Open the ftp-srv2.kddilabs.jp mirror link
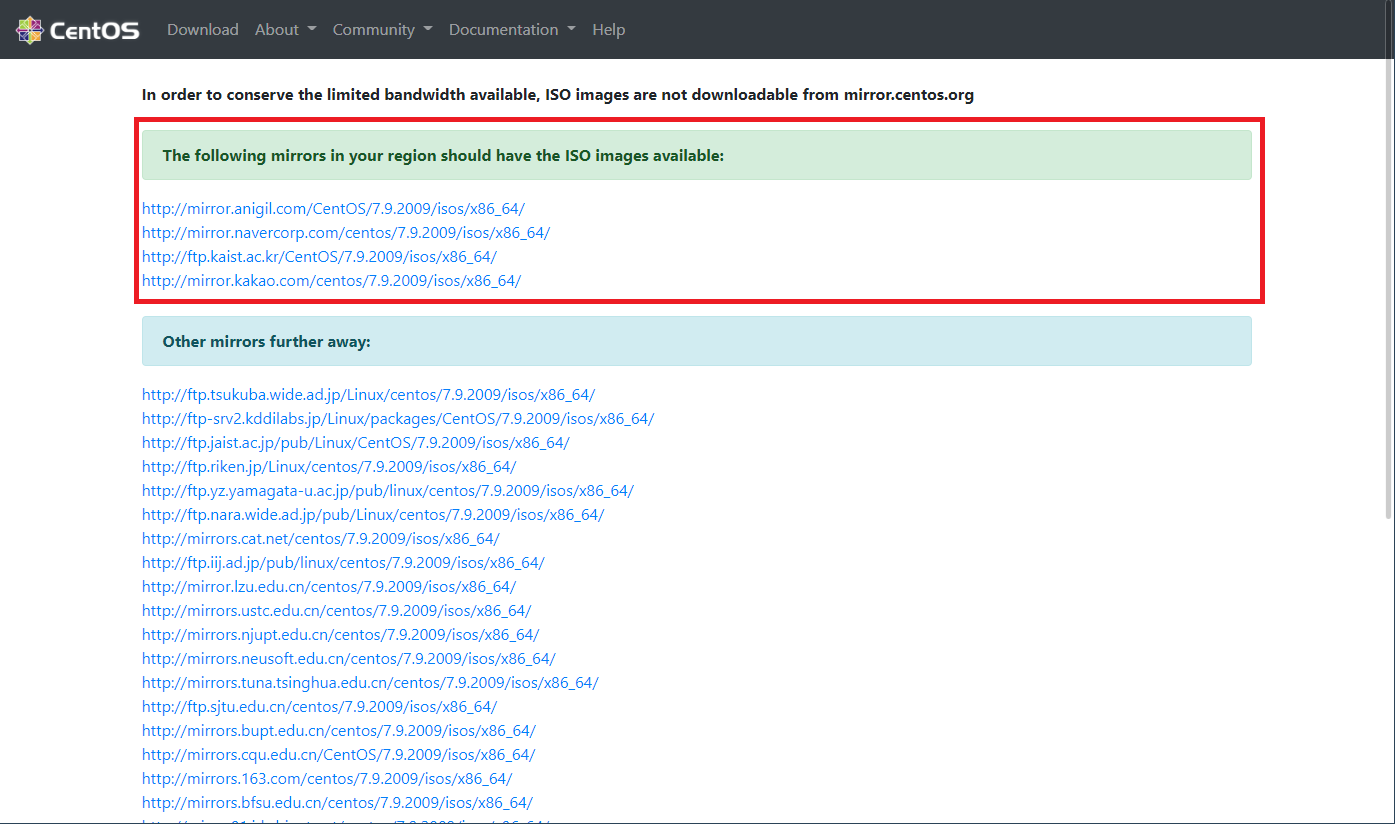The height and width of the screenshot is (824, 1395). click(x=398, y=419)
